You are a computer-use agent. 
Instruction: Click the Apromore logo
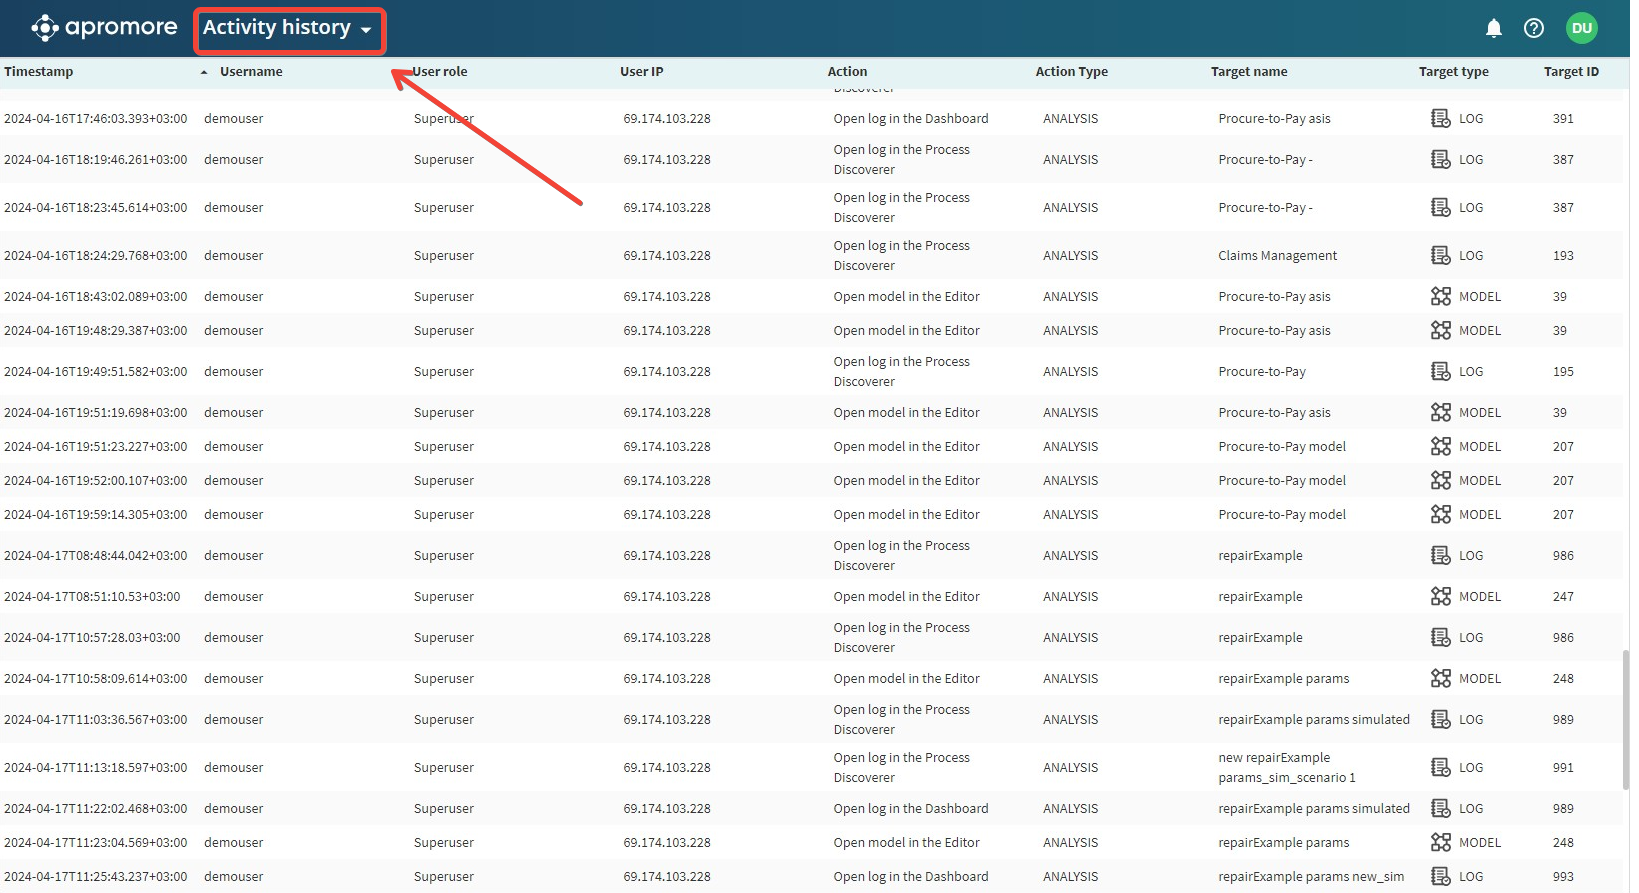pos(104,28)
